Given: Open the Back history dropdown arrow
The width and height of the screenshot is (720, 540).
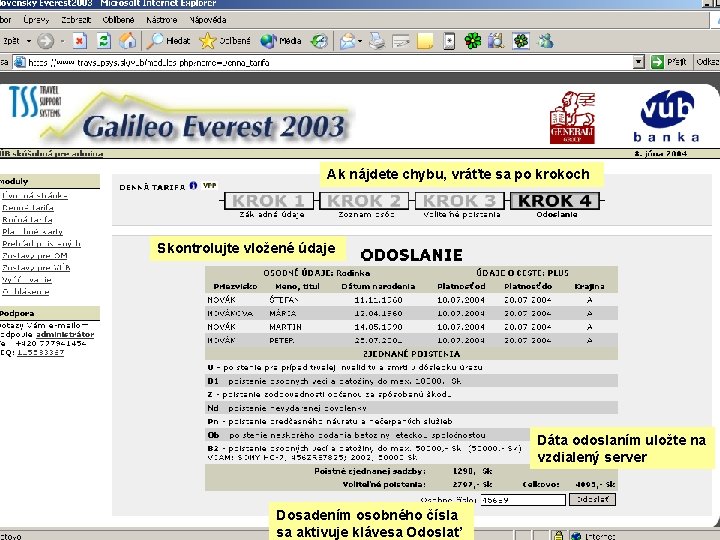Looking at the screenshot, I should [x=29, y=41].
